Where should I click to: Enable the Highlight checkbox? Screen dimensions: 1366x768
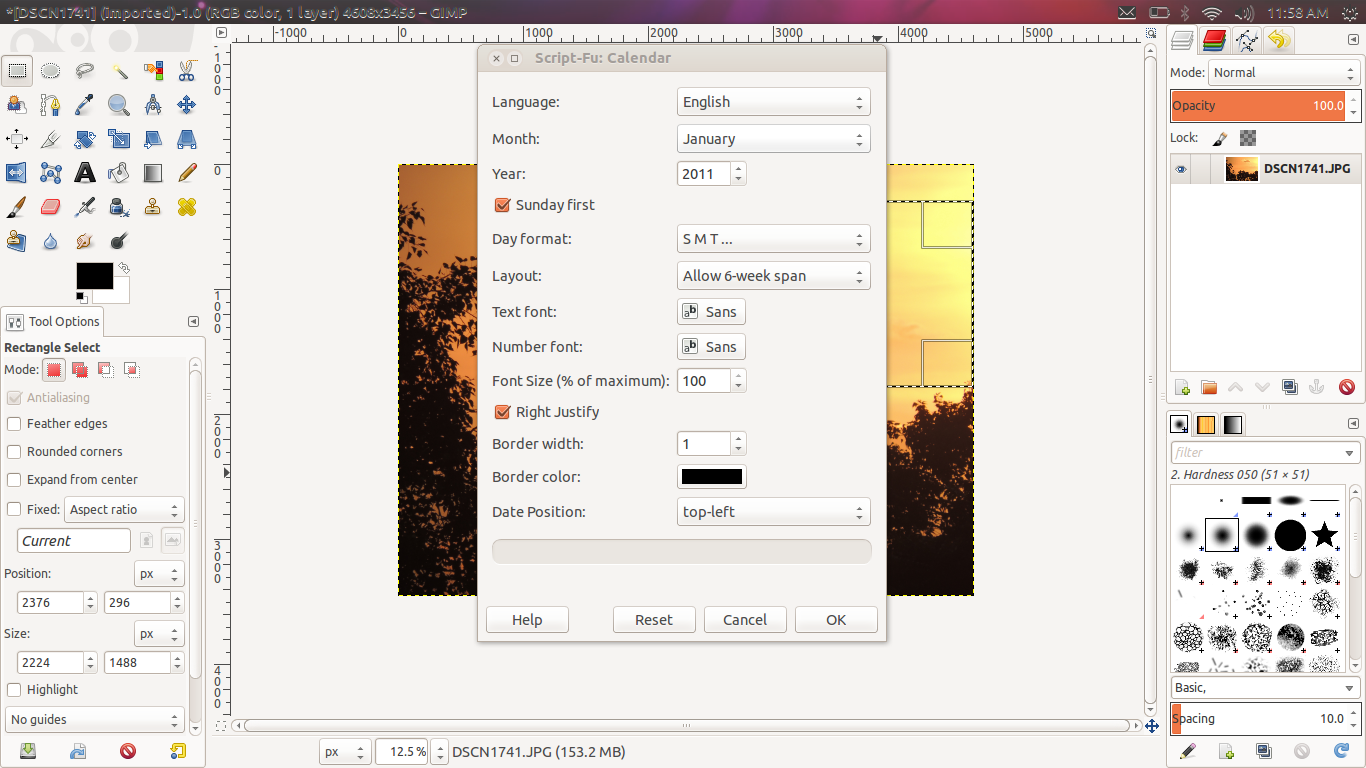point(14,690)
